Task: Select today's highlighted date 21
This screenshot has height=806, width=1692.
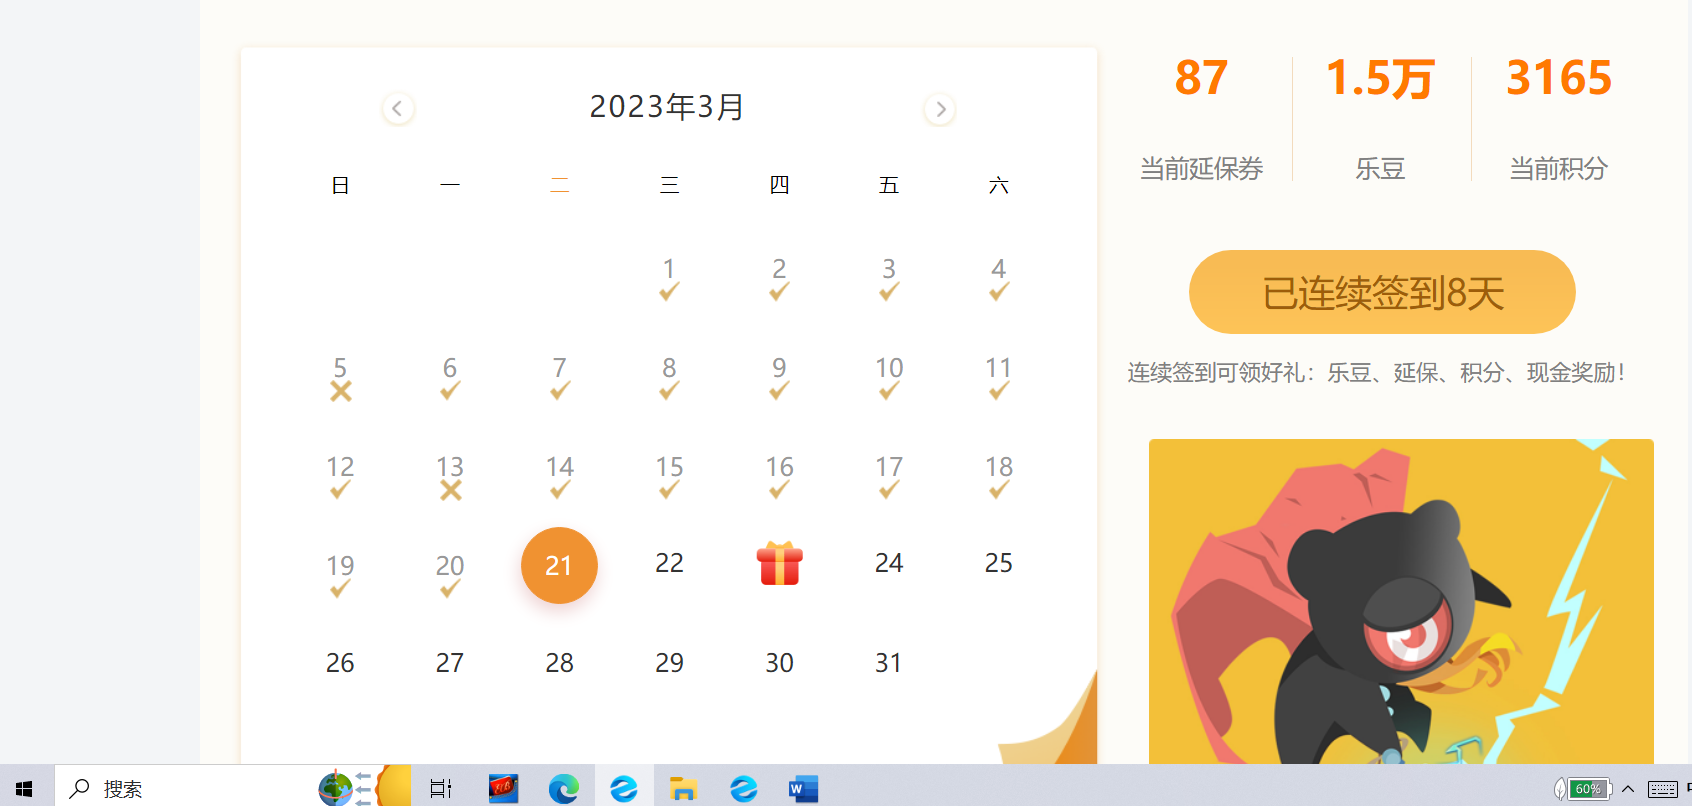Action: (559, 565)
